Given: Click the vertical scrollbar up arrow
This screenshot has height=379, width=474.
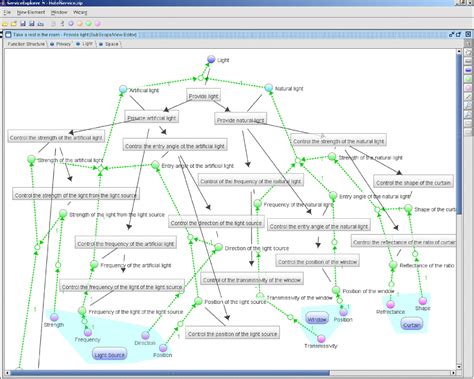Looking at the screenshot, I should 459,52.
